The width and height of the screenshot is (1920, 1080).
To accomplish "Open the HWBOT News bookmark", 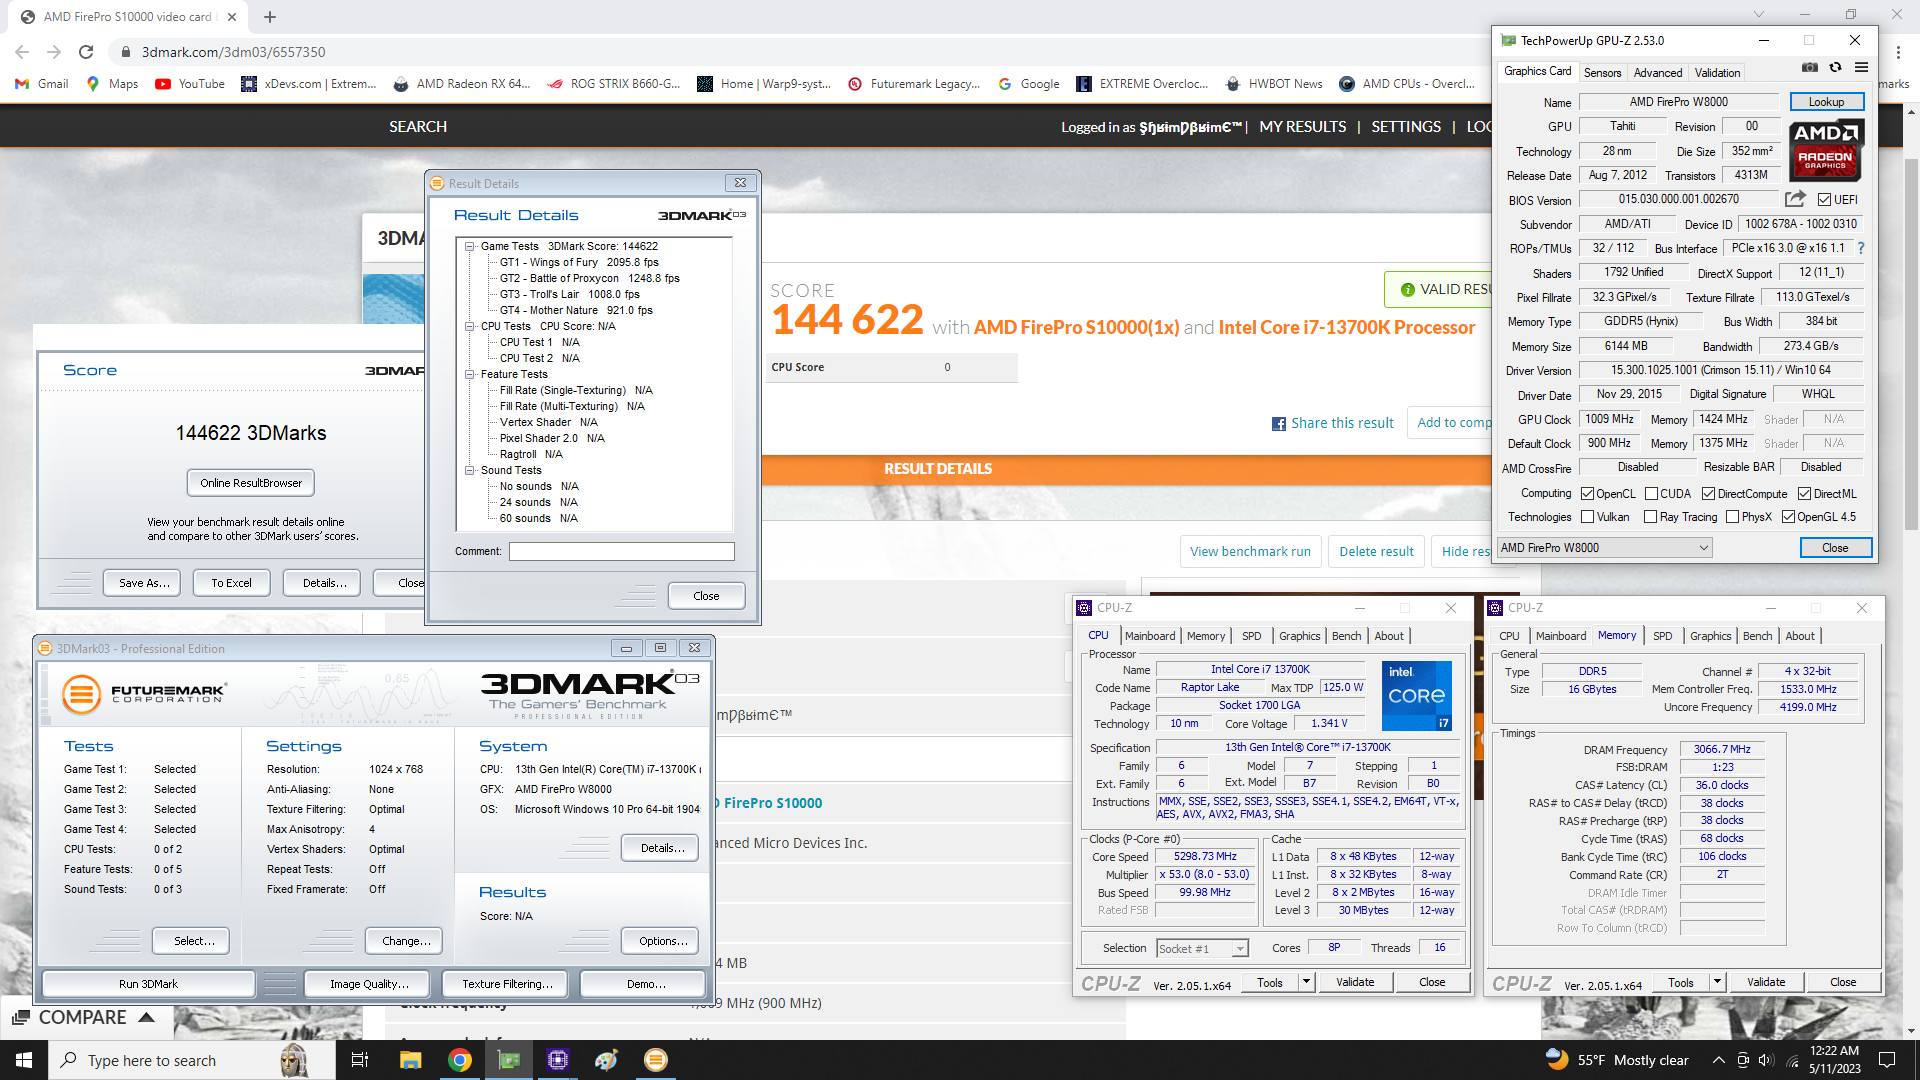I will click(x=1274, y=84).
